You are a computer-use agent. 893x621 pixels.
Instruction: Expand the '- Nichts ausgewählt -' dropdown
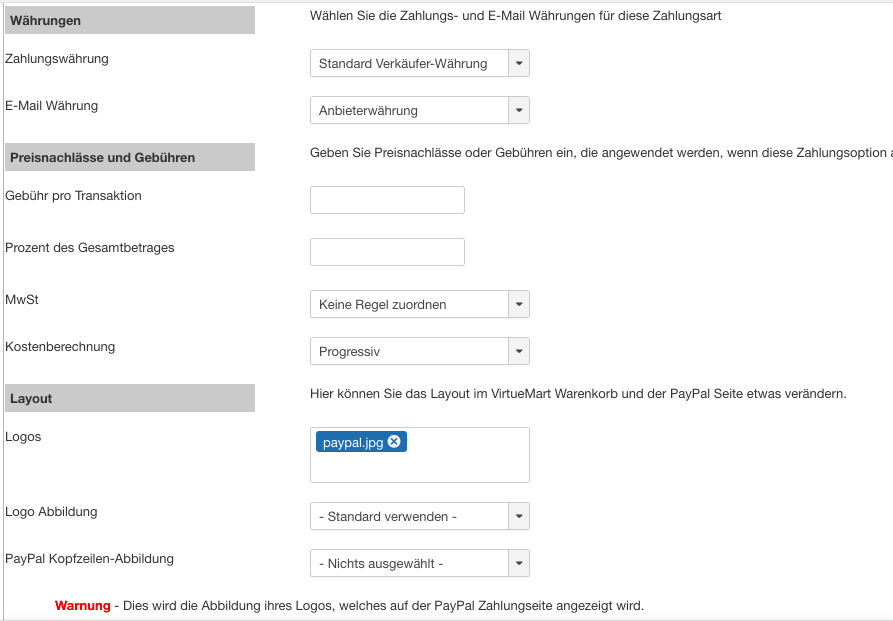click(x=419, y=564)
